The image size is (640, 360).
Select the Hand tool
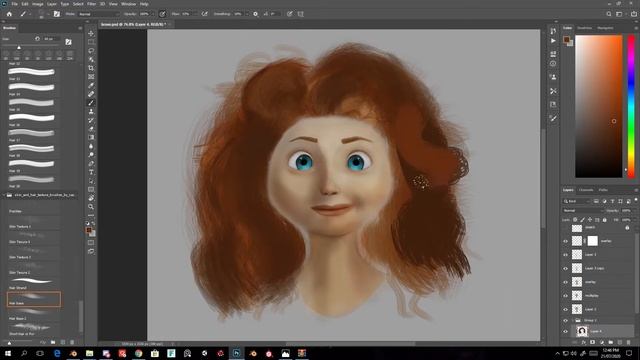click(91, 198)
